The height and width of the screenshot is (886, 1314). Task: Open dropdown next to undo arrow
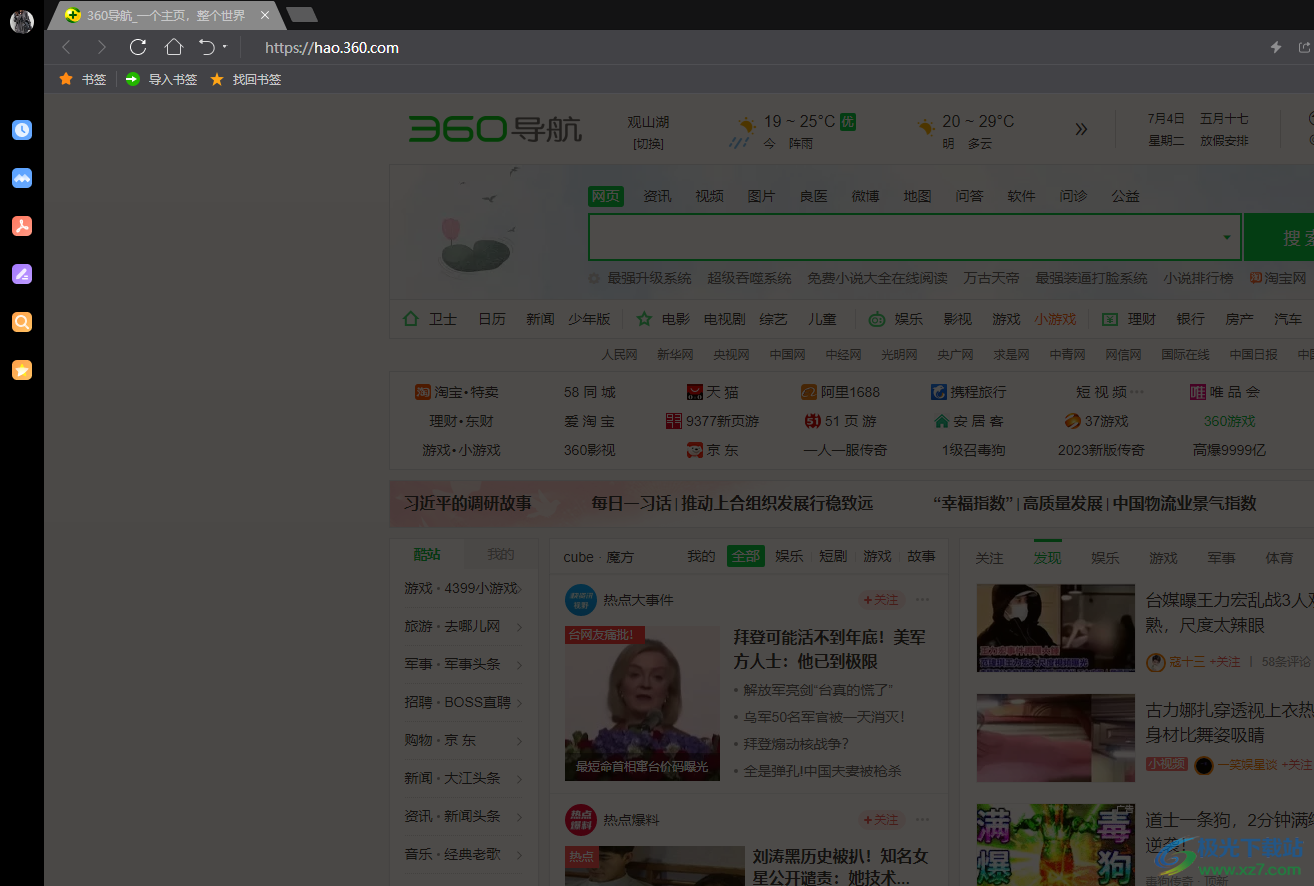click(x=225, y=47)
